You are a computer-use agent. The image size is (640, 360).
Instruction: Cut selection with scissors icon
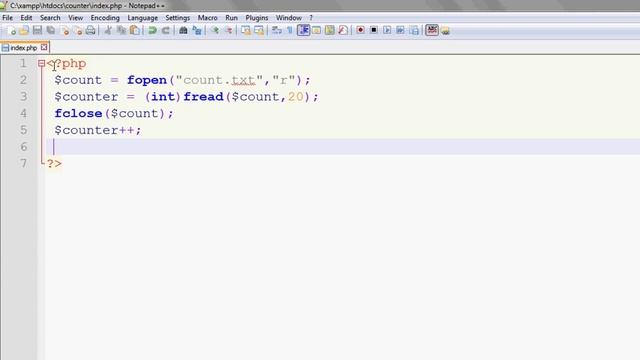[x=108, y=30]
